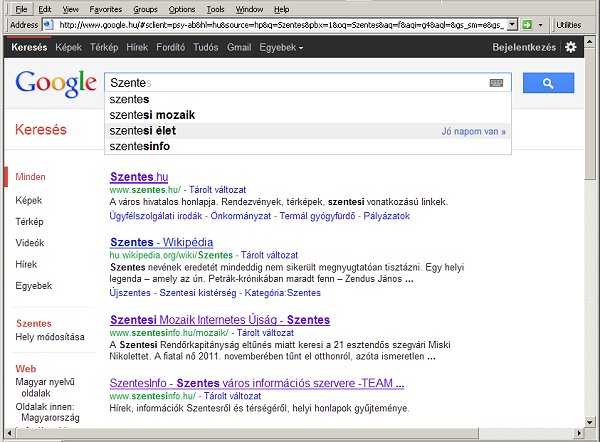Image resolution: width=600 pixels, height=442 pixels.
Task: Open the View menu
Action: [70, 9]
